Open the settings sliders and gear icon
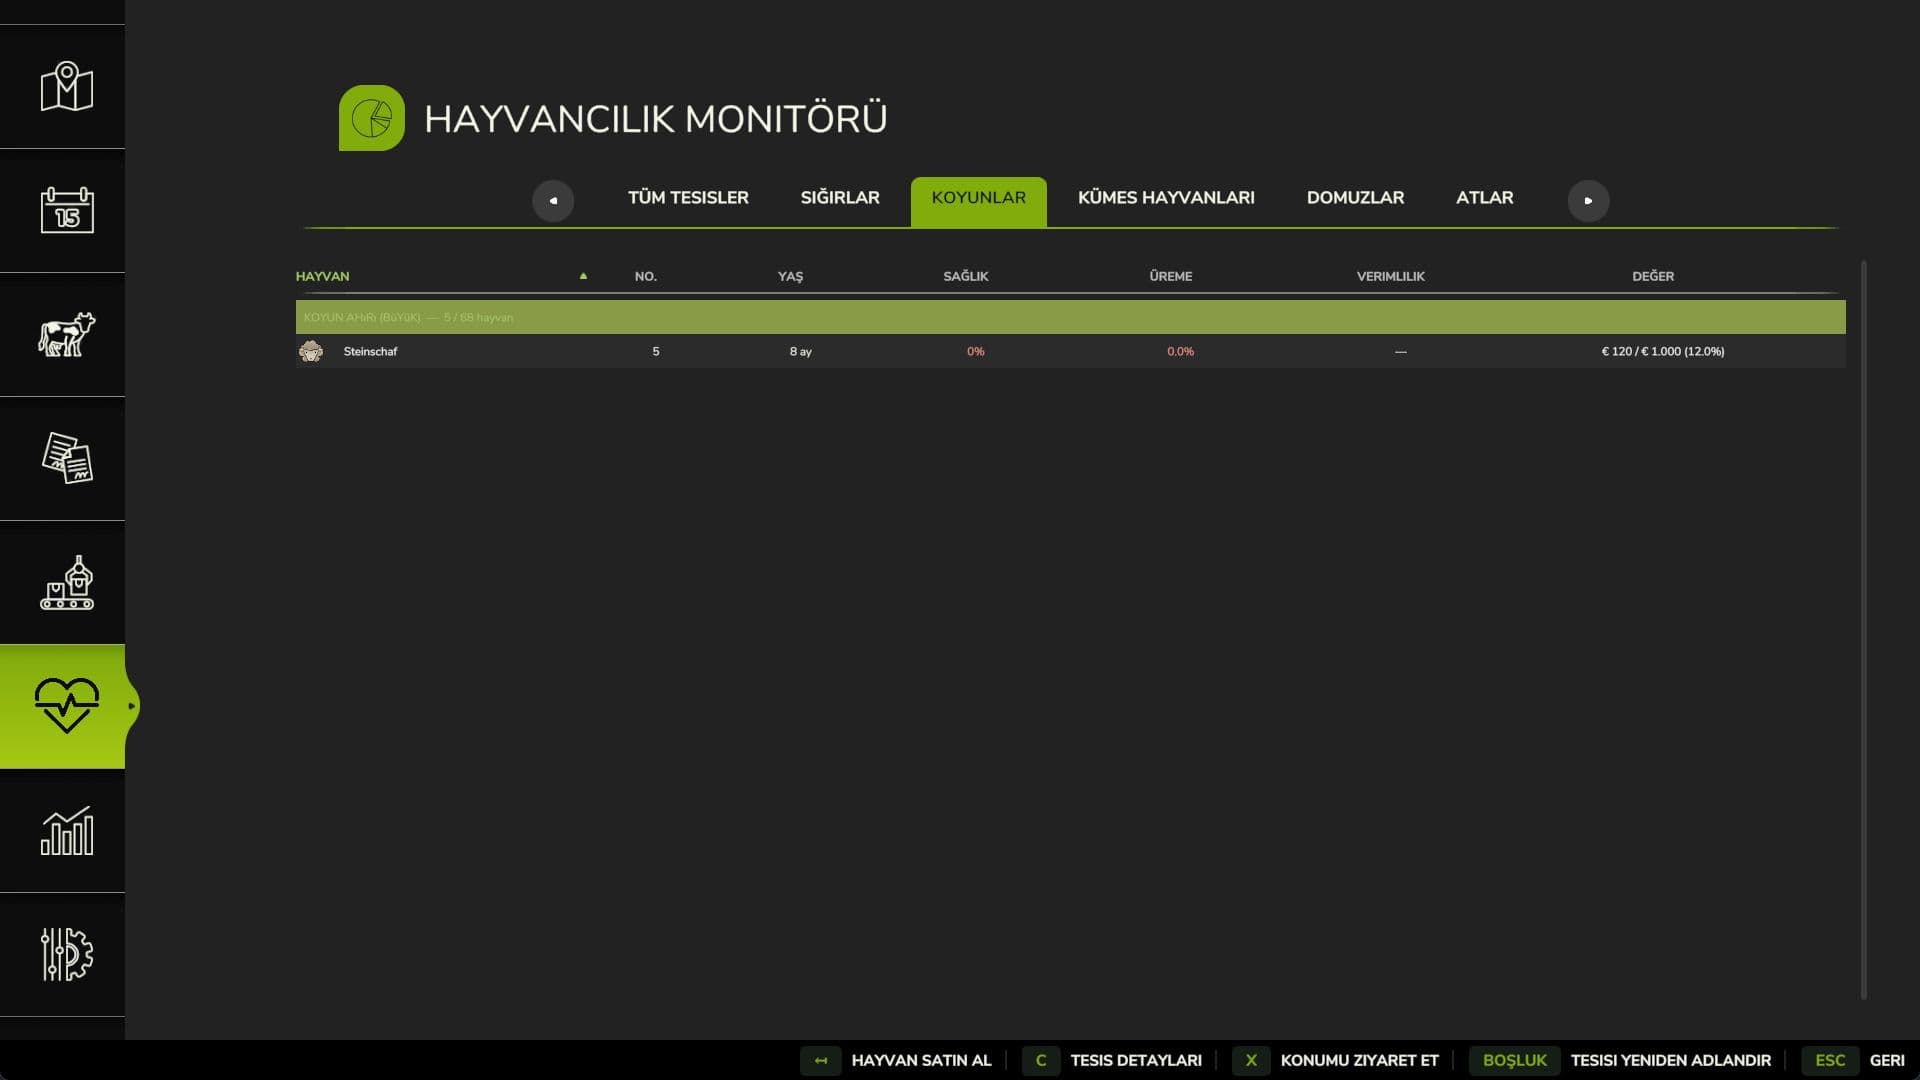 66,954
